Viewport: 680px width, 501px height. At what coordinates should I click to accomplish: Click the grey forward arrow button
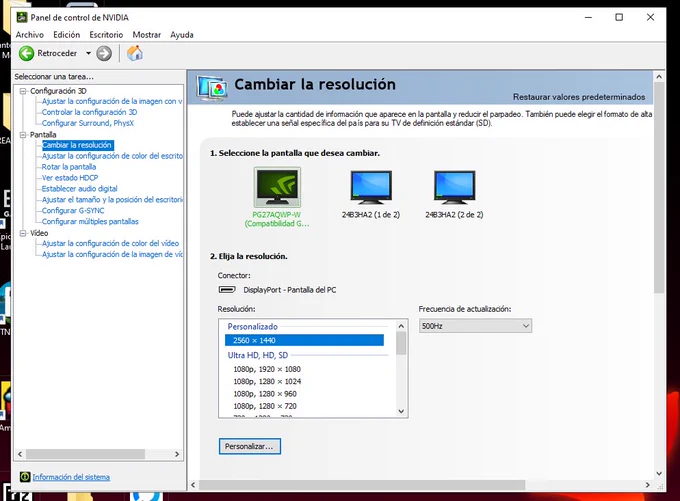(104, 53)
